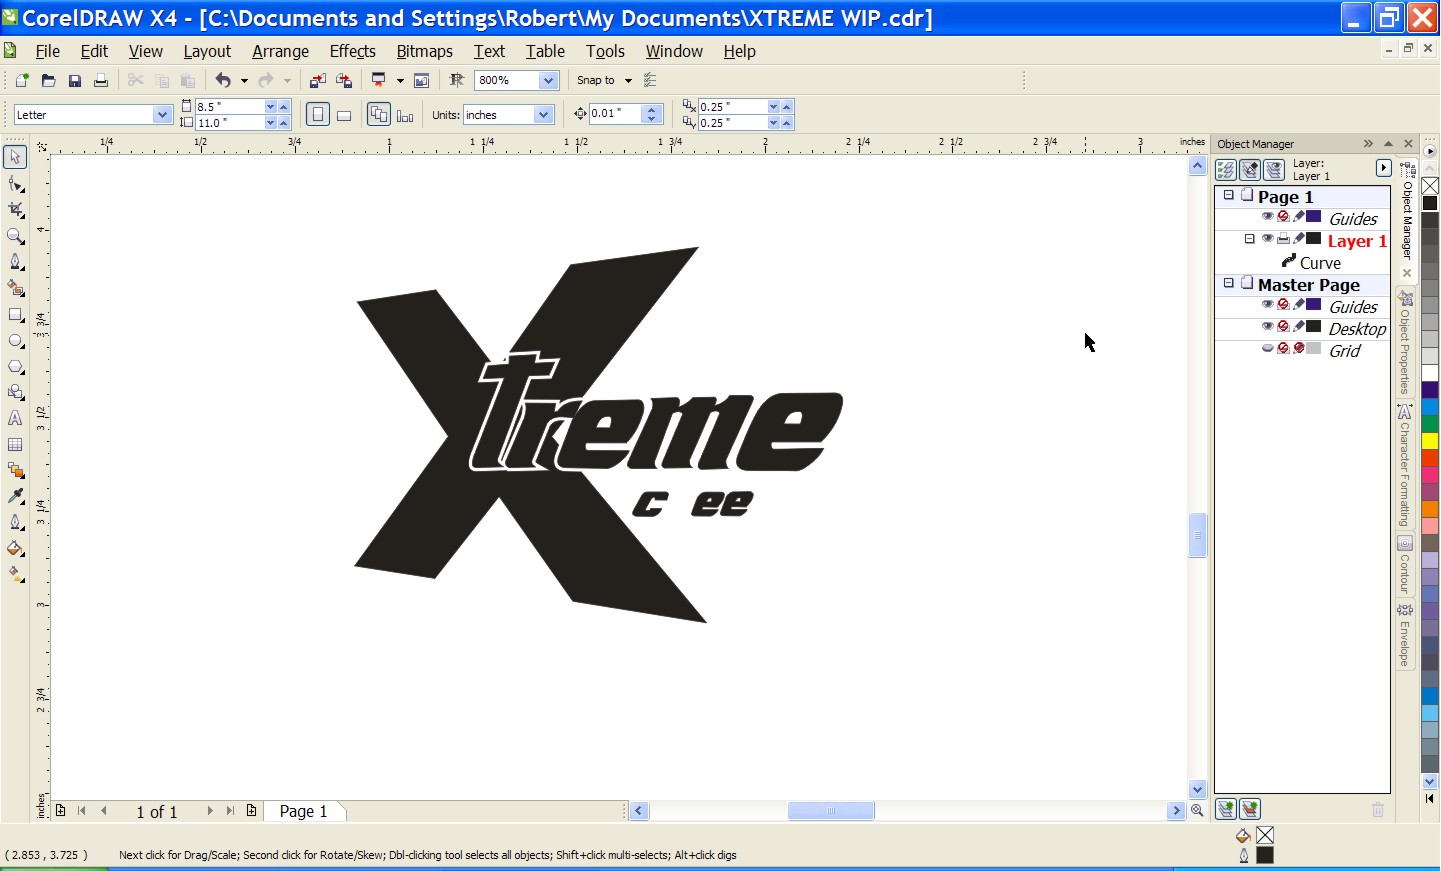Click the Open file icon
Viewport: 1441px width, 871px height.
coord(48,80)
